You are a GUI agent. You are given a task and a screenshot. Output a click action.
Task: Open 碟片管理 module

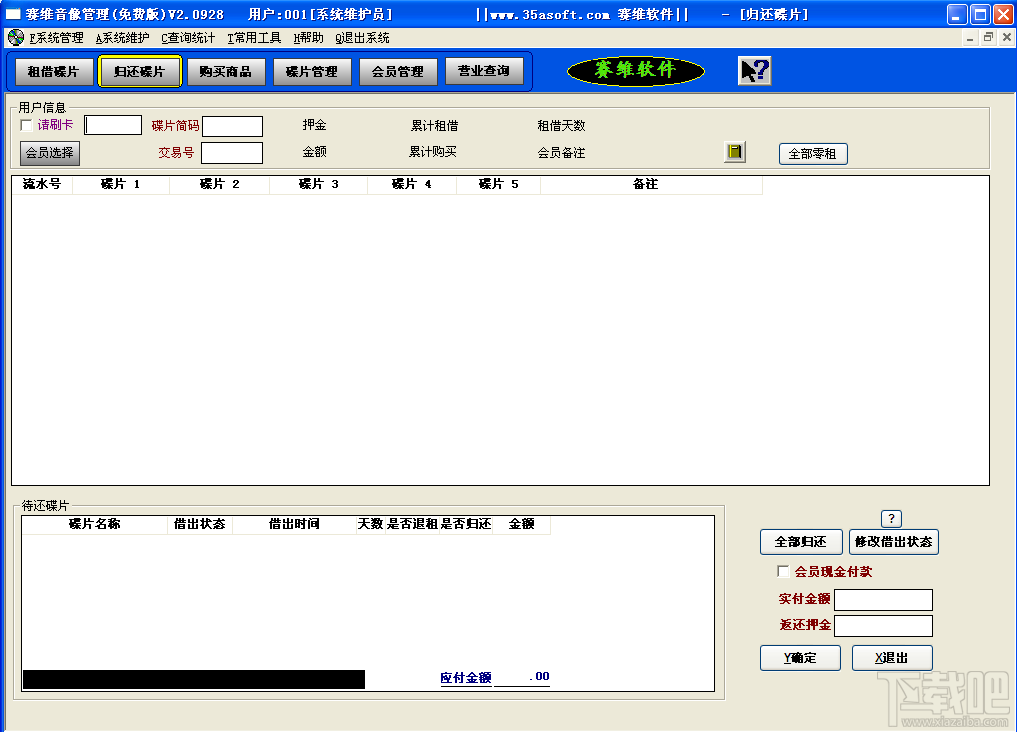[x=312, y=71]
